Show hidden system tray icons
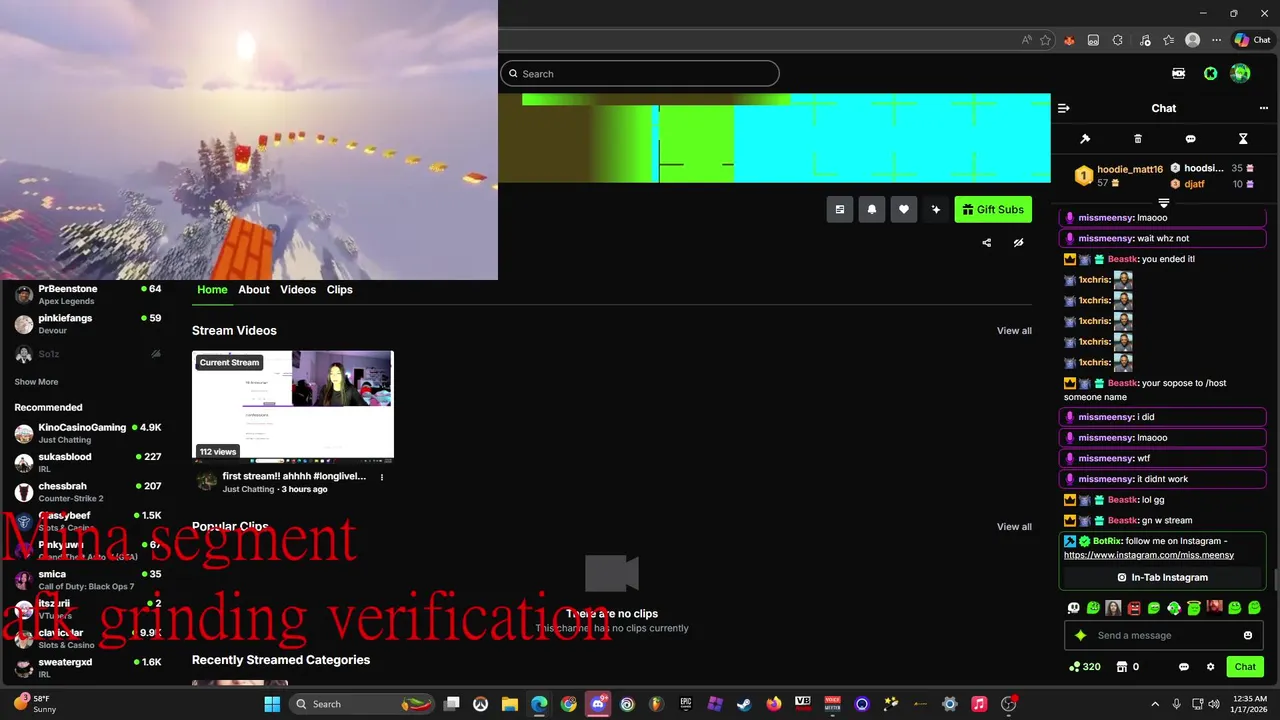 [x=1155, y=704]
